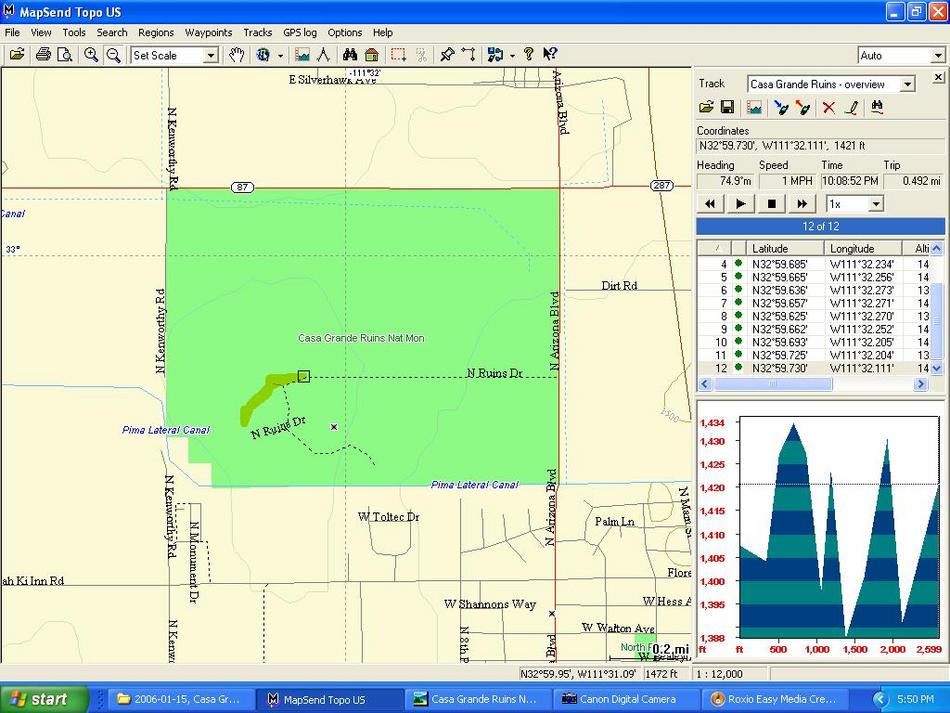
Task: Open the GPS log menu
Action: pos(300,33)
